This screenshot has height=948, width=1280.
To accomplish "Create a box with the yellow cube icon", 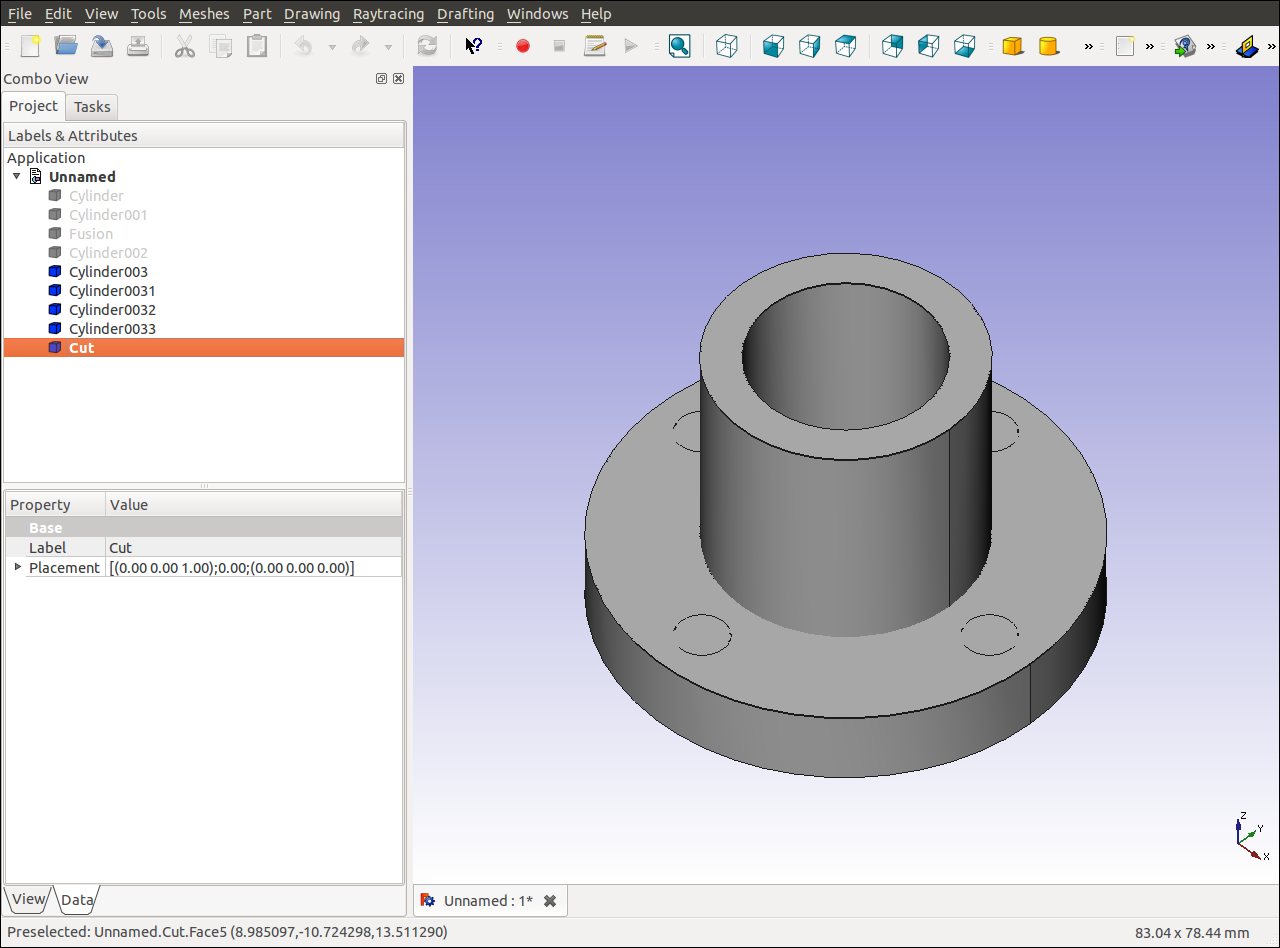I will pyautogui.click(x=1013, y=46).
